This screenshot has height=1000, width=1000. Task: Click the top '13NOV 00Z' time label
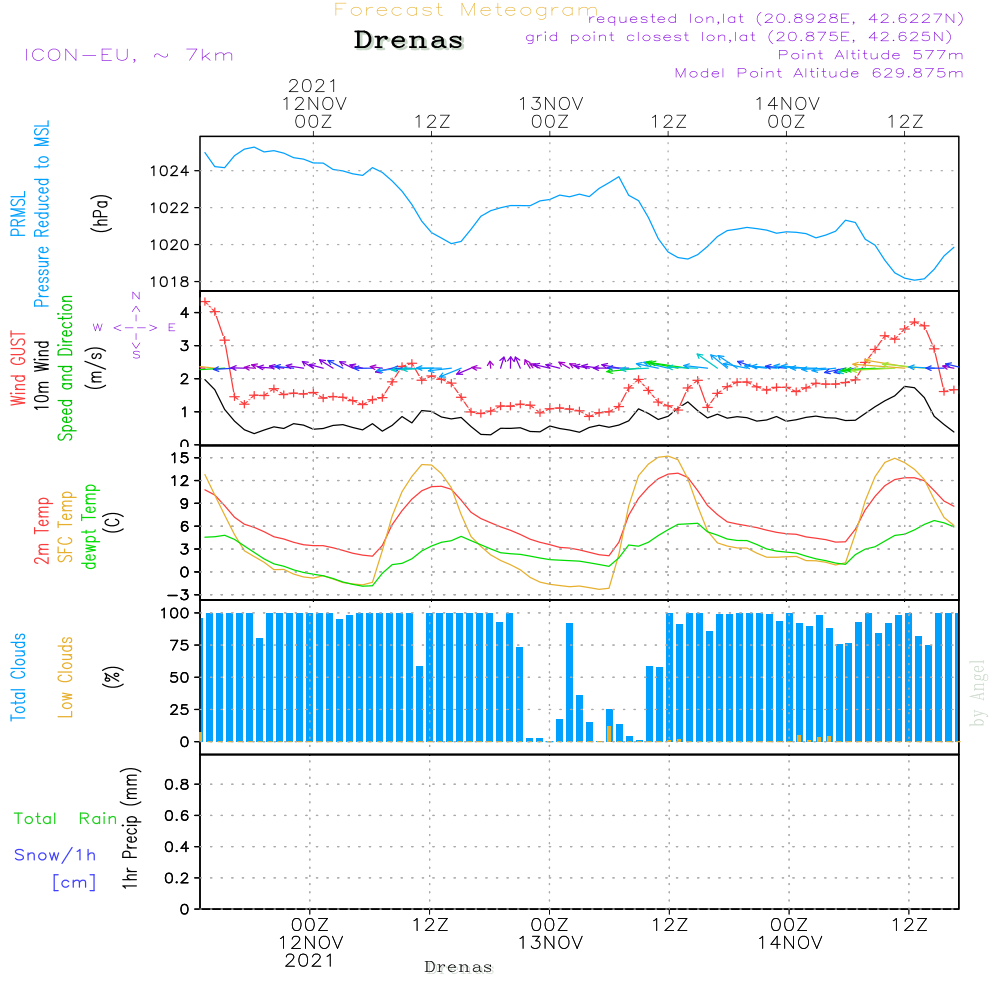click(x=550, y=112)
